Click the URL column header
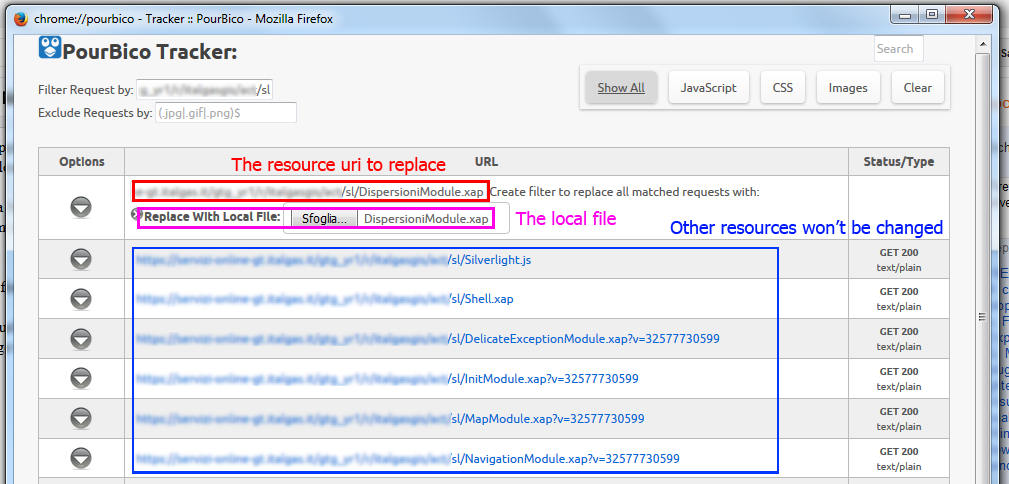Screen dimensions: 1009x484 pos(486,162)
